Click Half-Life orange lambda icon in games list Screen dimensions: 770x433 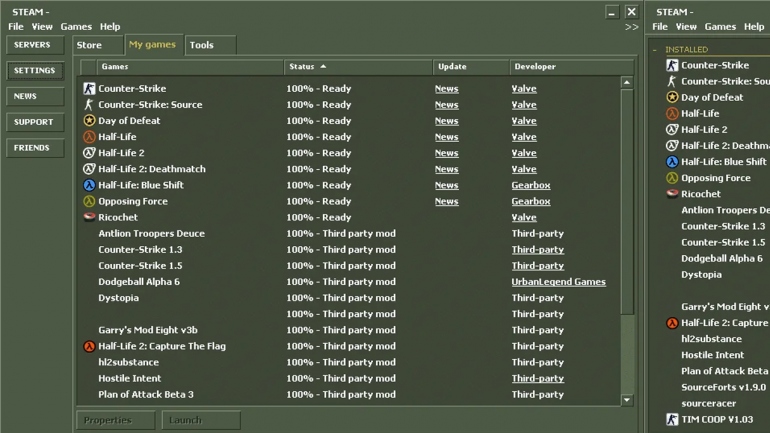(x=89, y=136)
